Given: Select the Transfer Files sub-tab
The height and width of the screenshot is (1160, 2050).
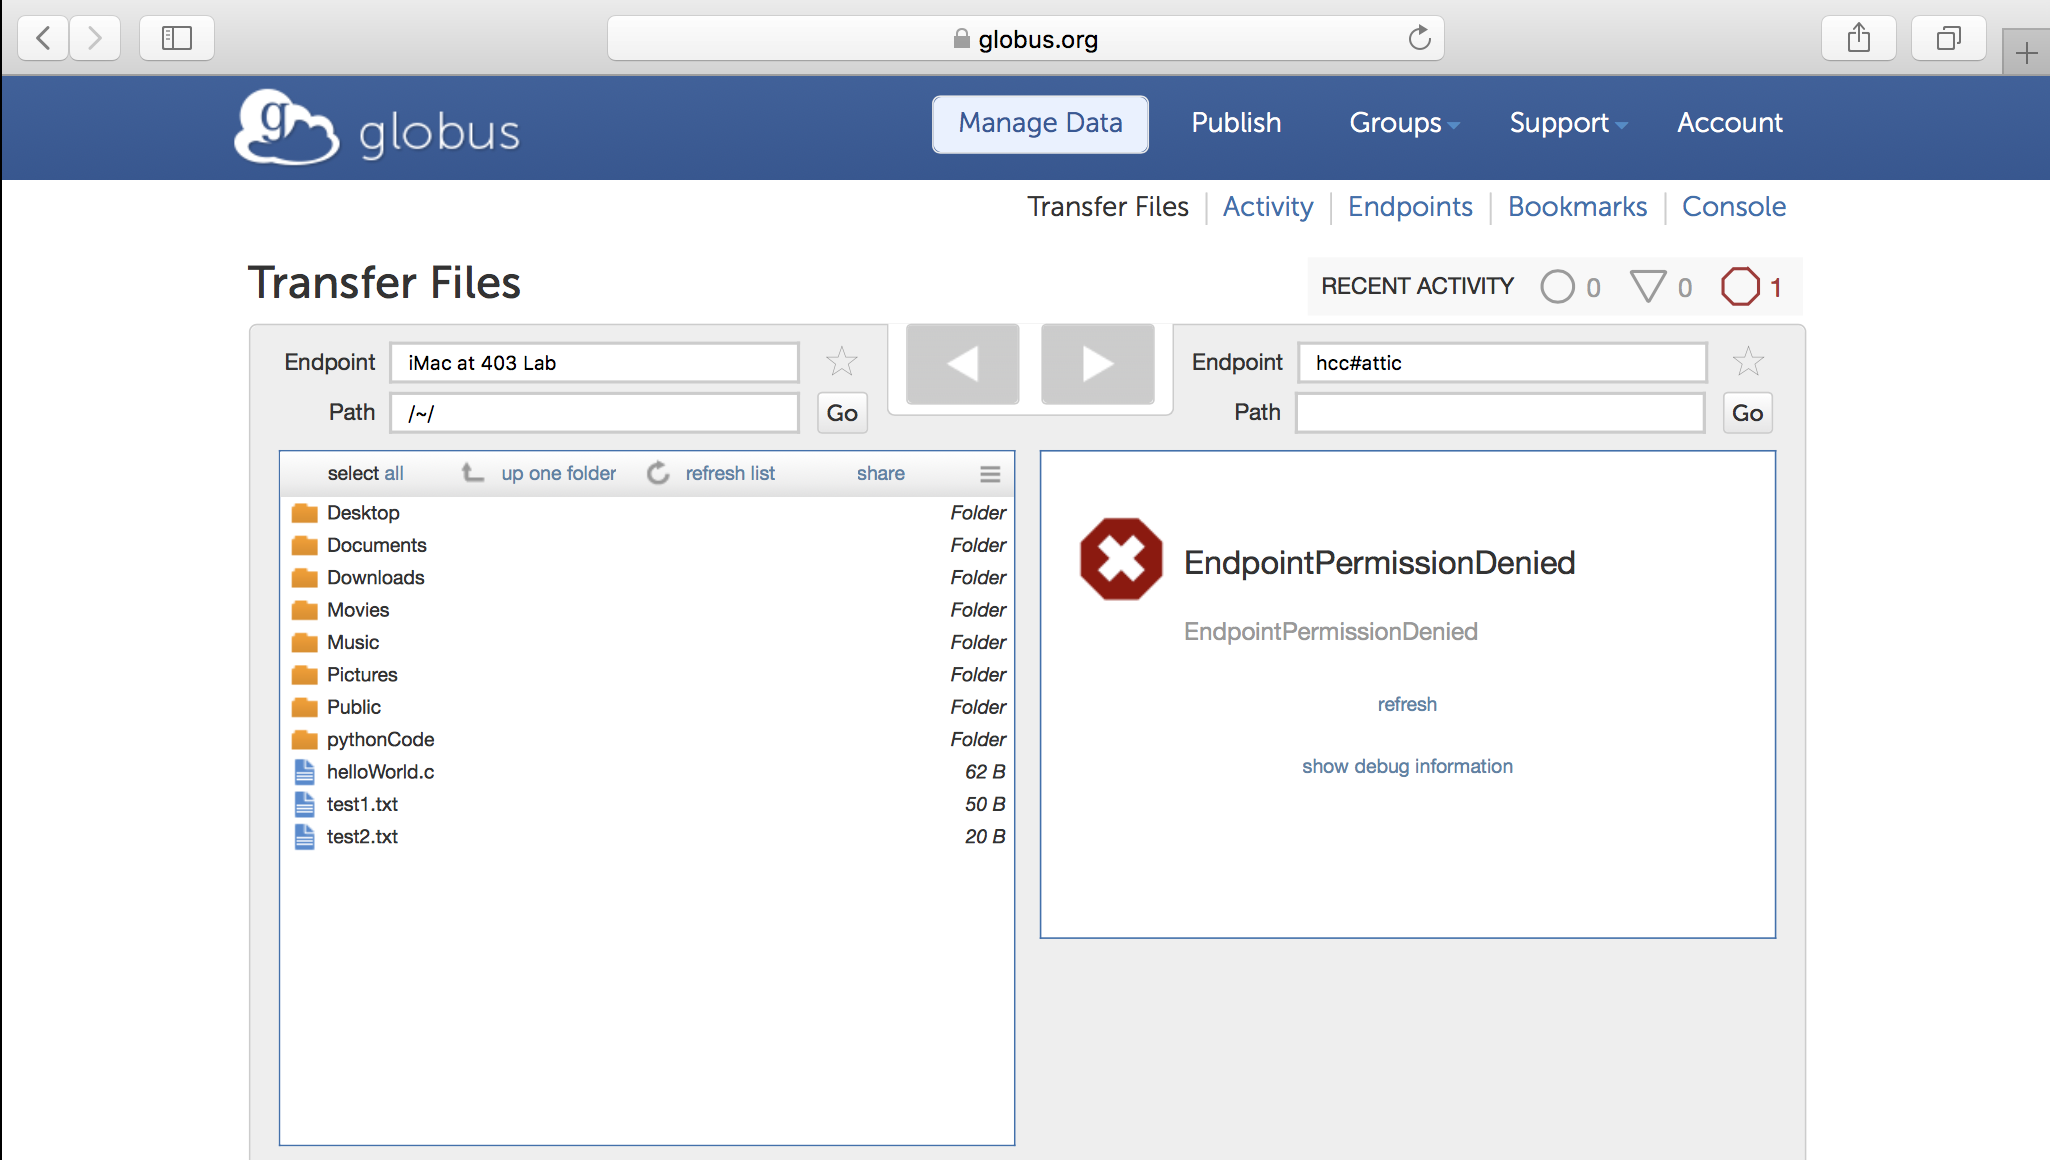Looking at the screenshot, I should pos(1108,206).
